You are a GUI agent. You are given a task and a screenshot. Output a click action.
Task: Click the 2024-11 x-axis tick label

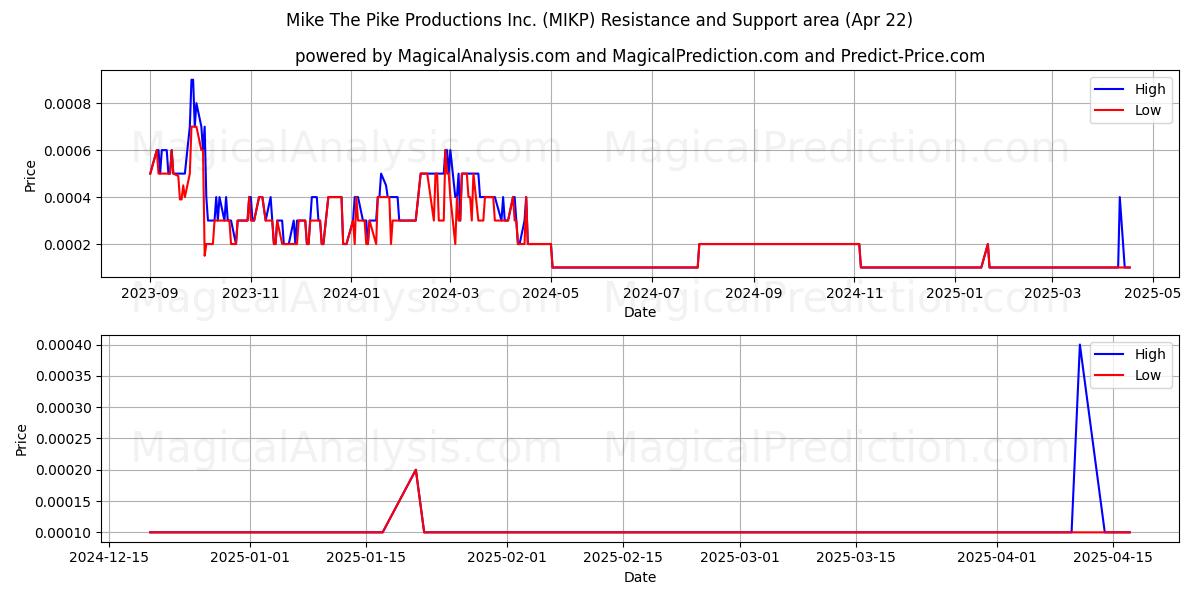pyautogui.click(x=853, y=293)
